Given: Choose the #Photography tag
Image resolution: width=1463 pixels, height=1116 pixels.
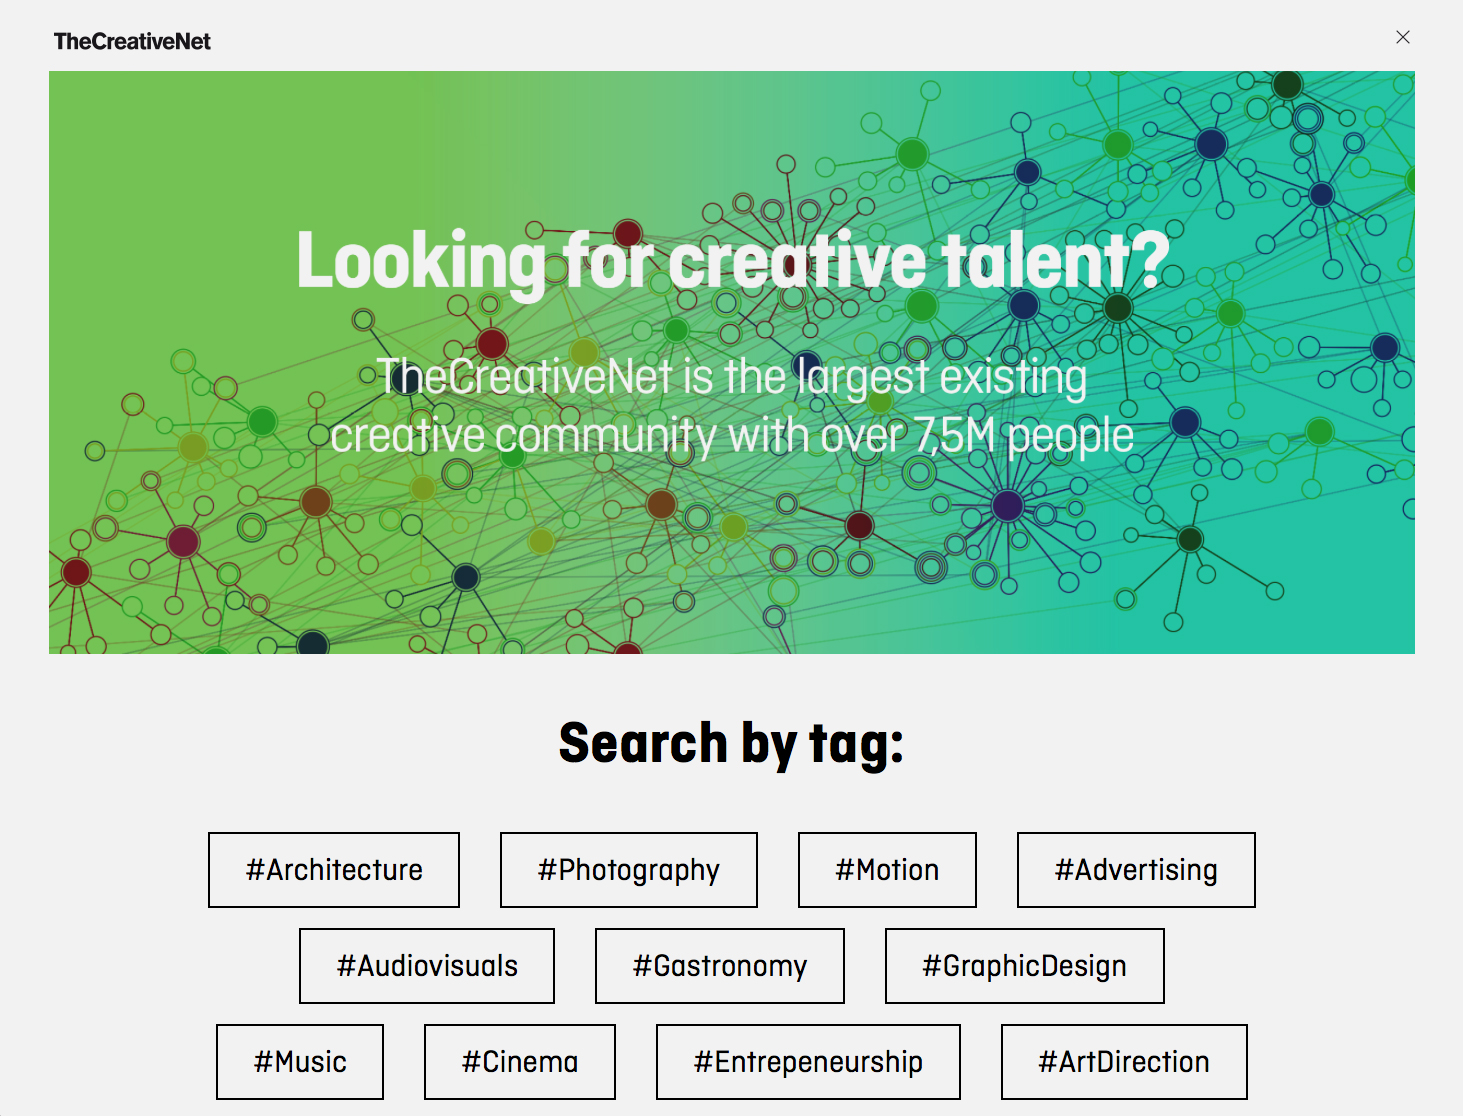Looking at the screenshot, I should [x=628, y=870].
